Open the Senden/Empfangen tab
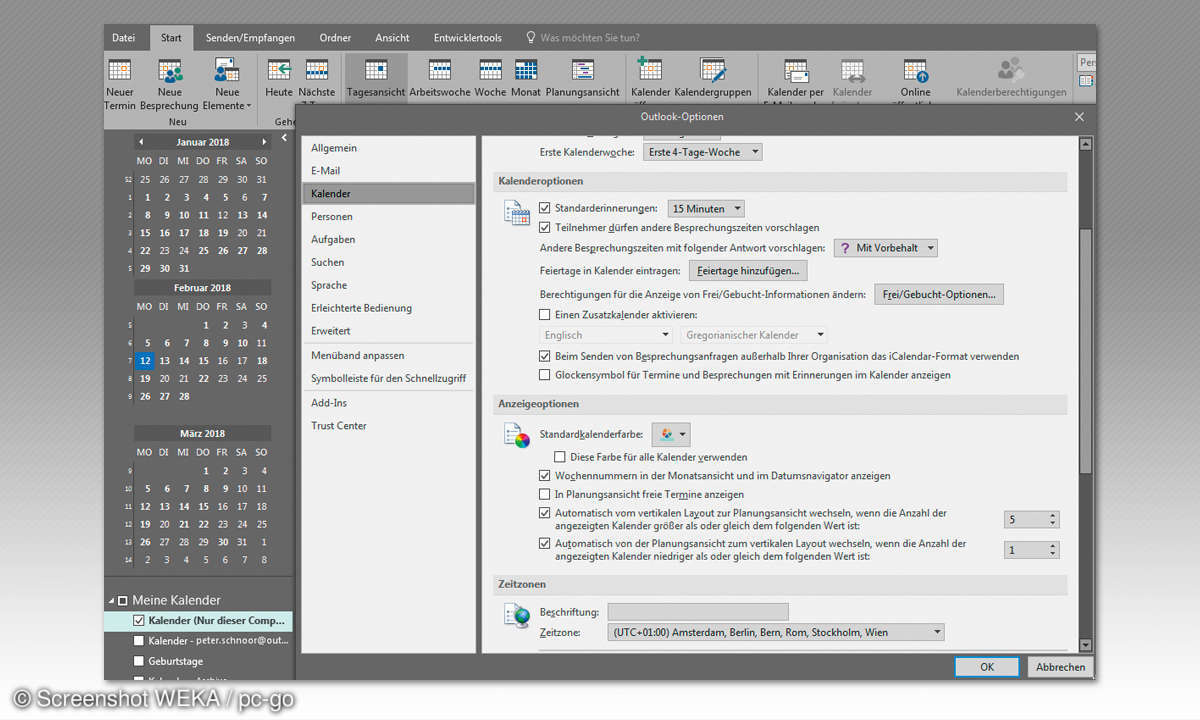 pyautogui.click(x=251, y=38)
